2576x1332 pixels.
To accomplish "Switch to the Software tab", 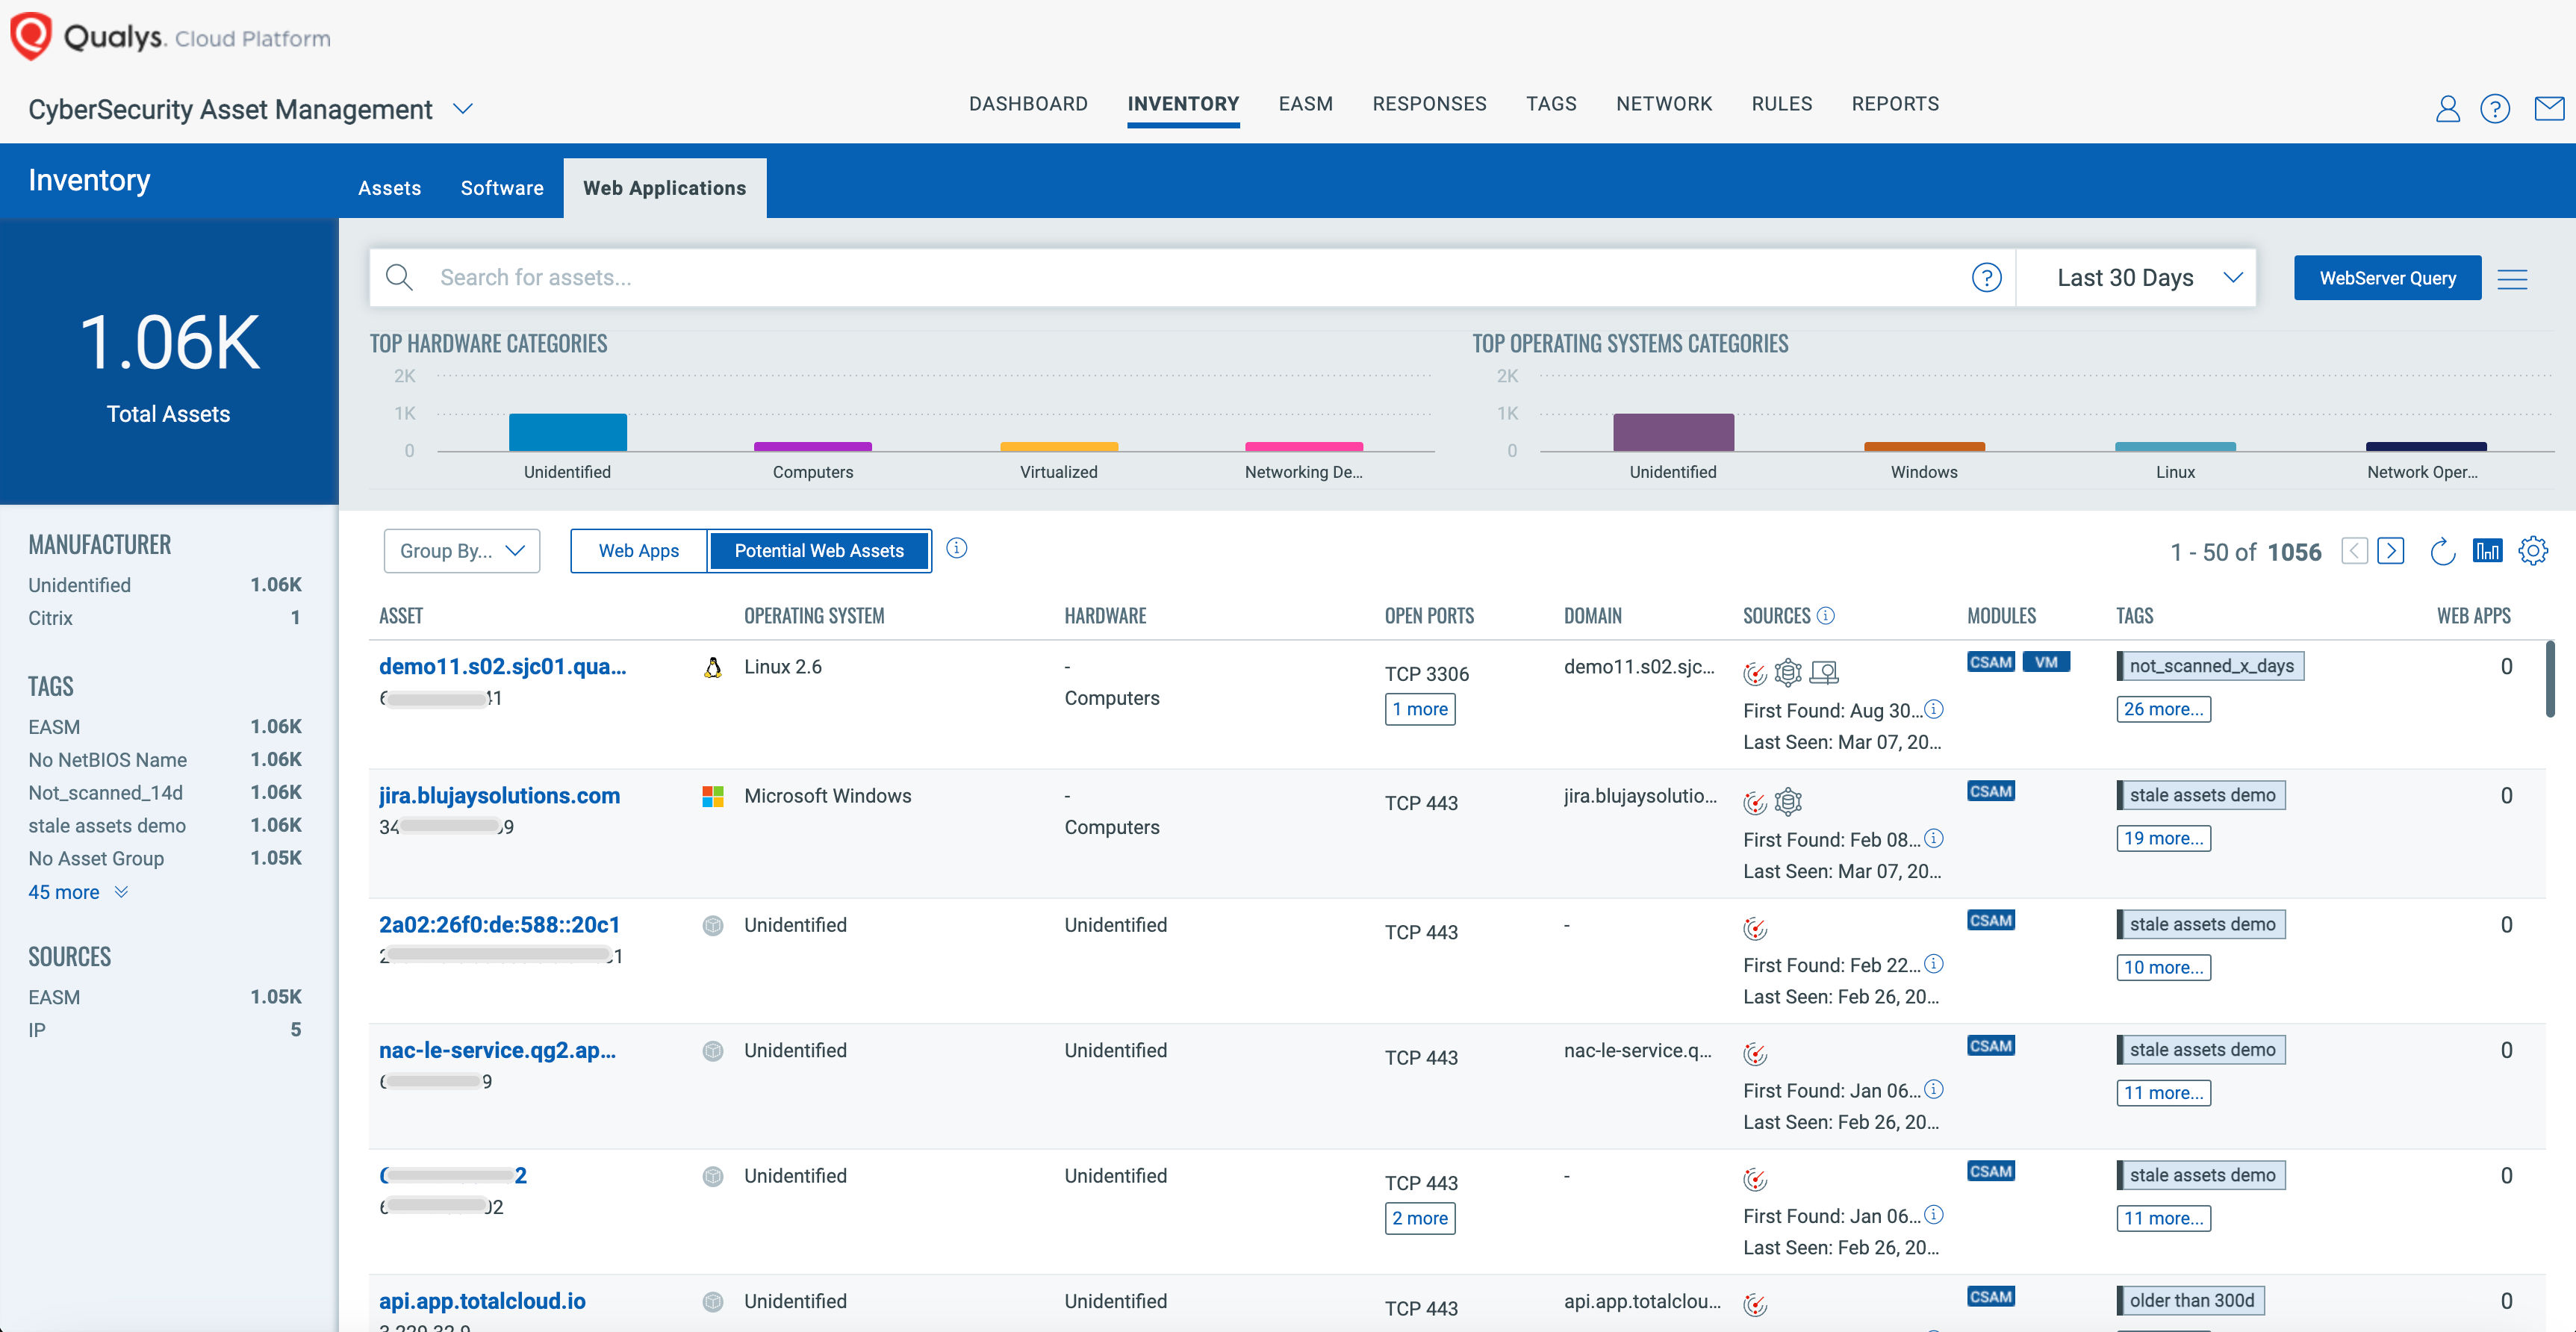I will 502,188.
